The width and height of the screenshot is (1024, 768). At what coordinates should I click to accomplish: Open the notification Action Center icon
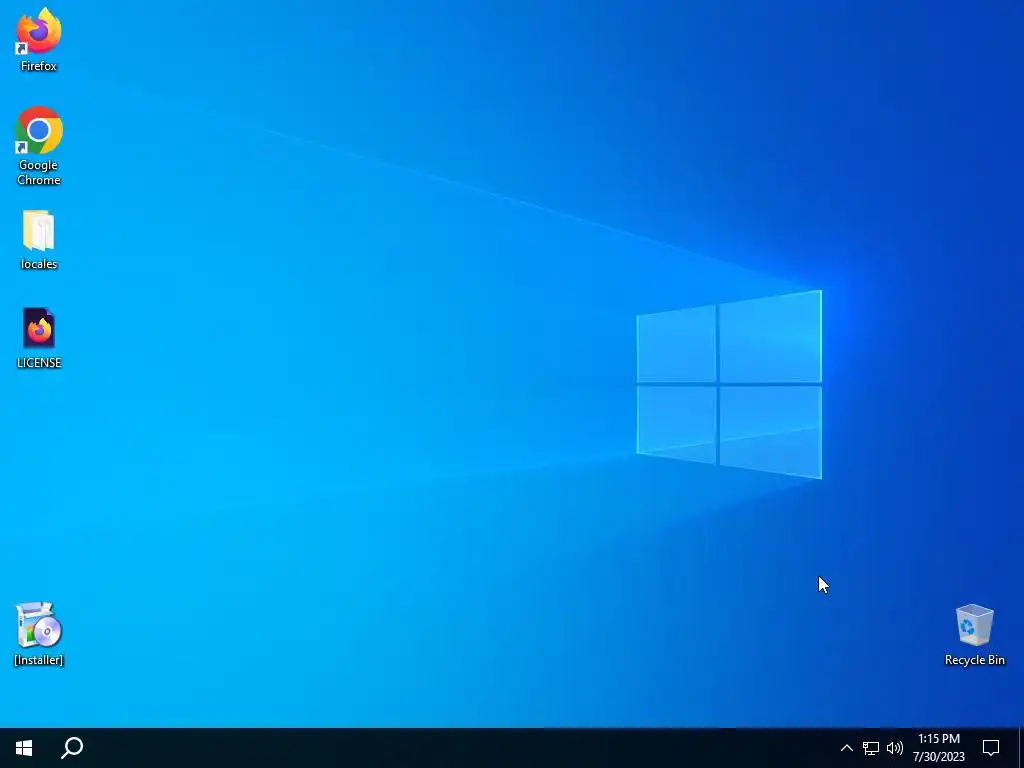[x=991, y=748]
